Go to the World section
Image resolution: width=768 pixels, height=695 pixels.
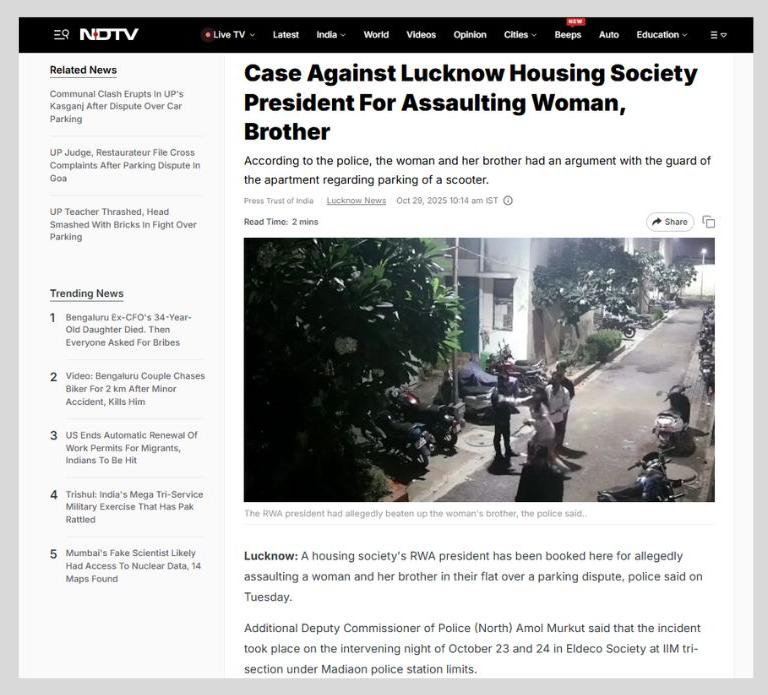376,35
